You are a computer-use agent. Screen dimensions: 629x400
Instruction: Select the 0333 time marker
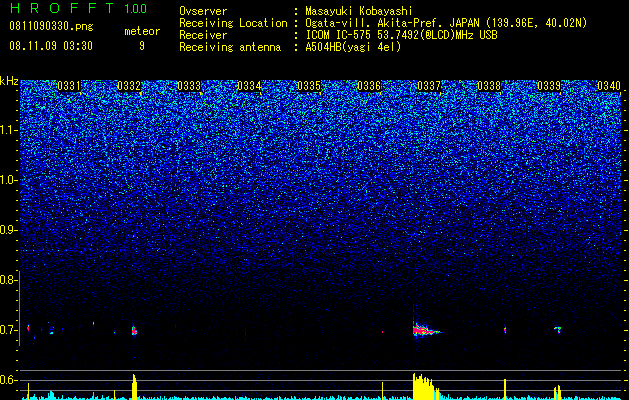[x=189, y=86]
